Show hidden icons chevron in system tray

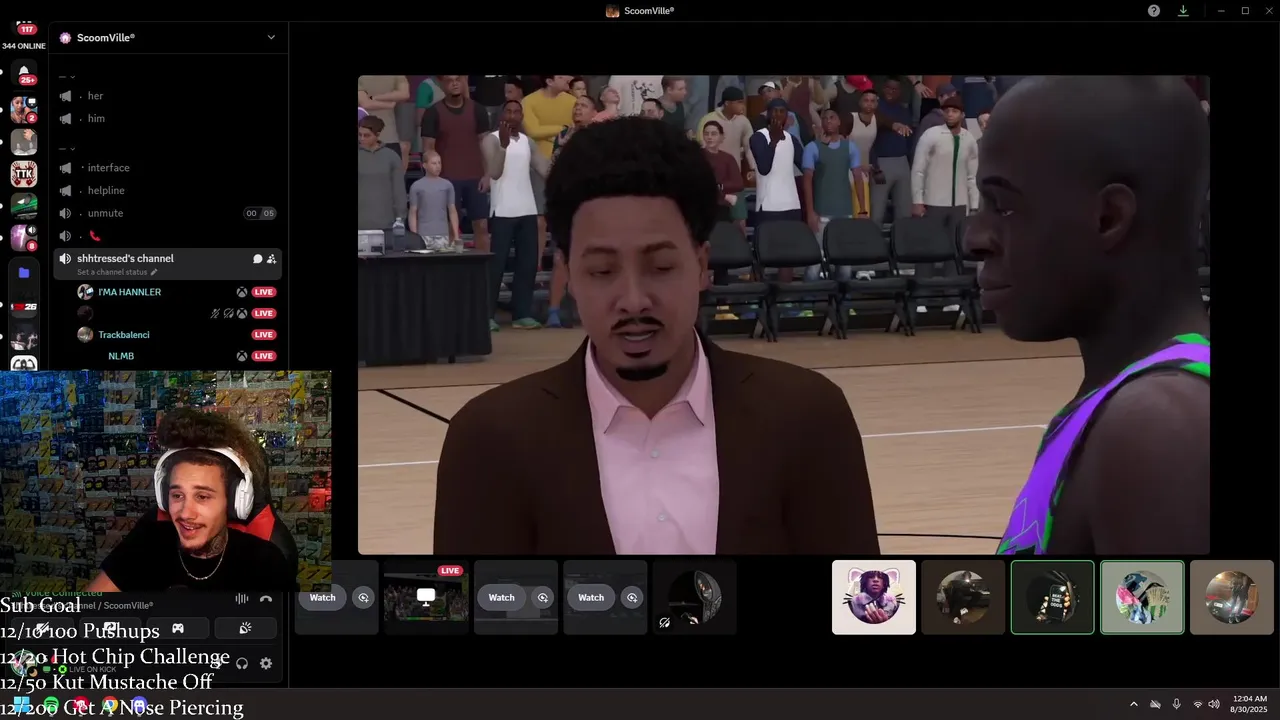pos(1133,704)
